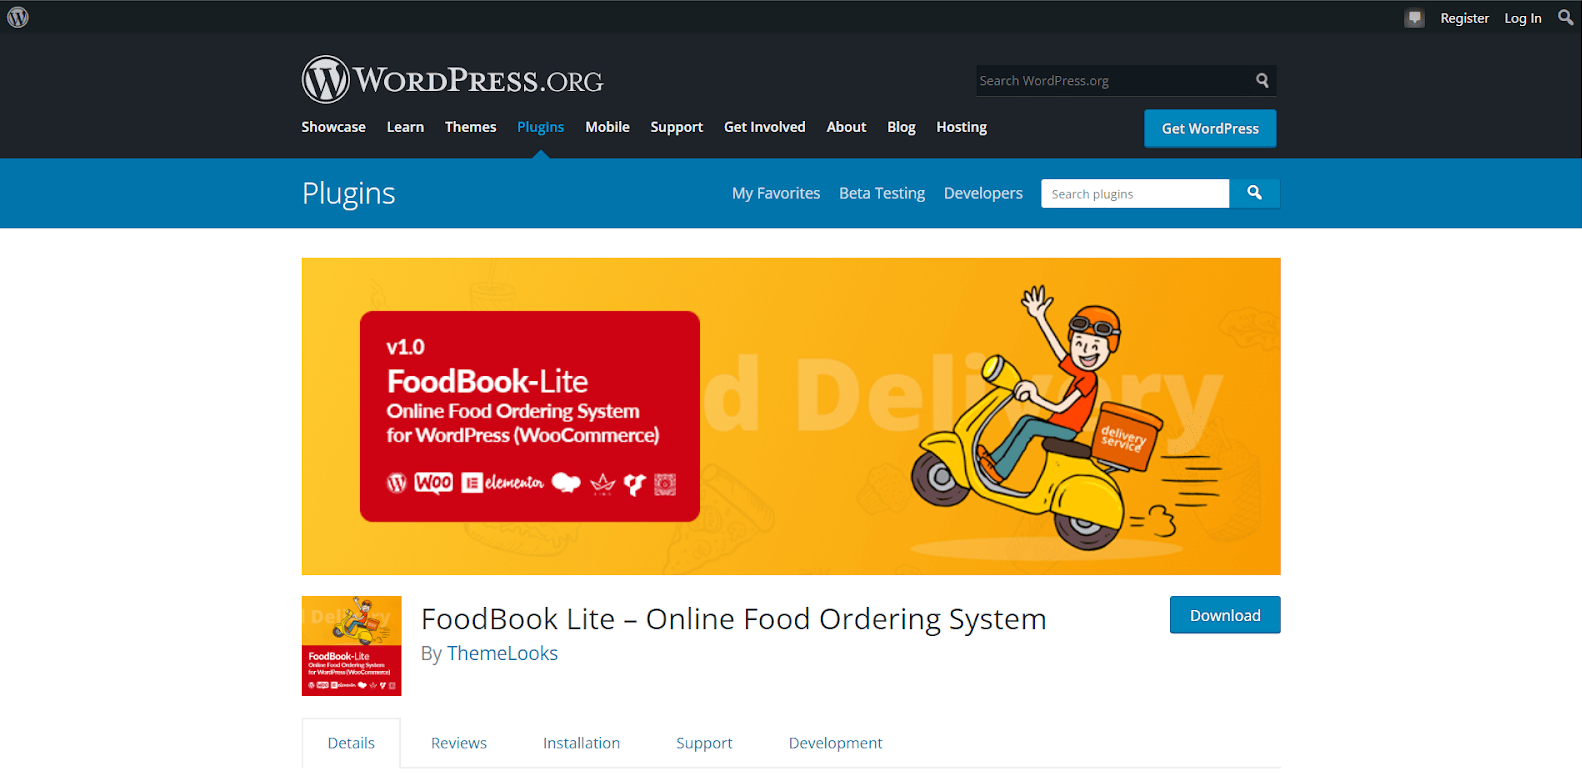Open the notifications bubble icon

pyautogui.click(x=1414, y=18)
